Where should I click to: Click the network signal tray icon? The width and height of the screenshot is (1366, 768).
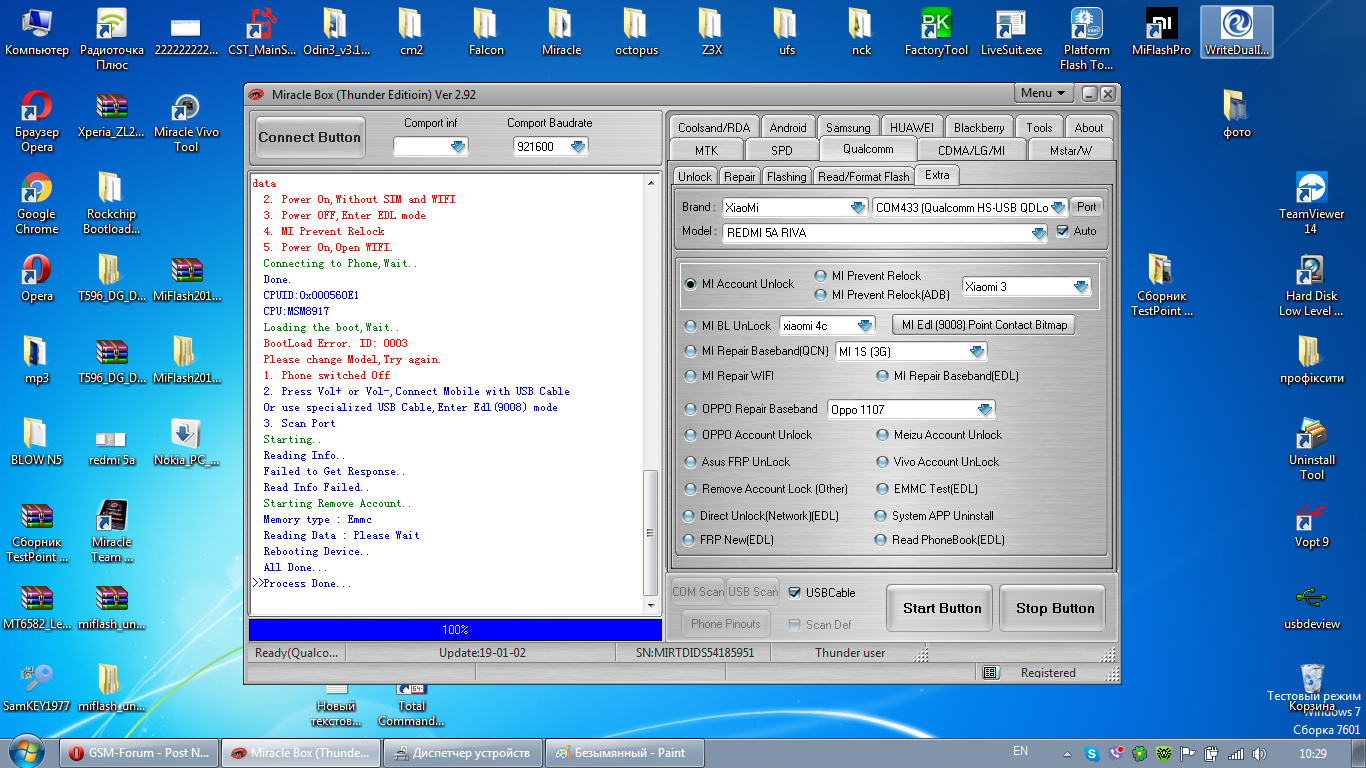(x=1236, y=753)
